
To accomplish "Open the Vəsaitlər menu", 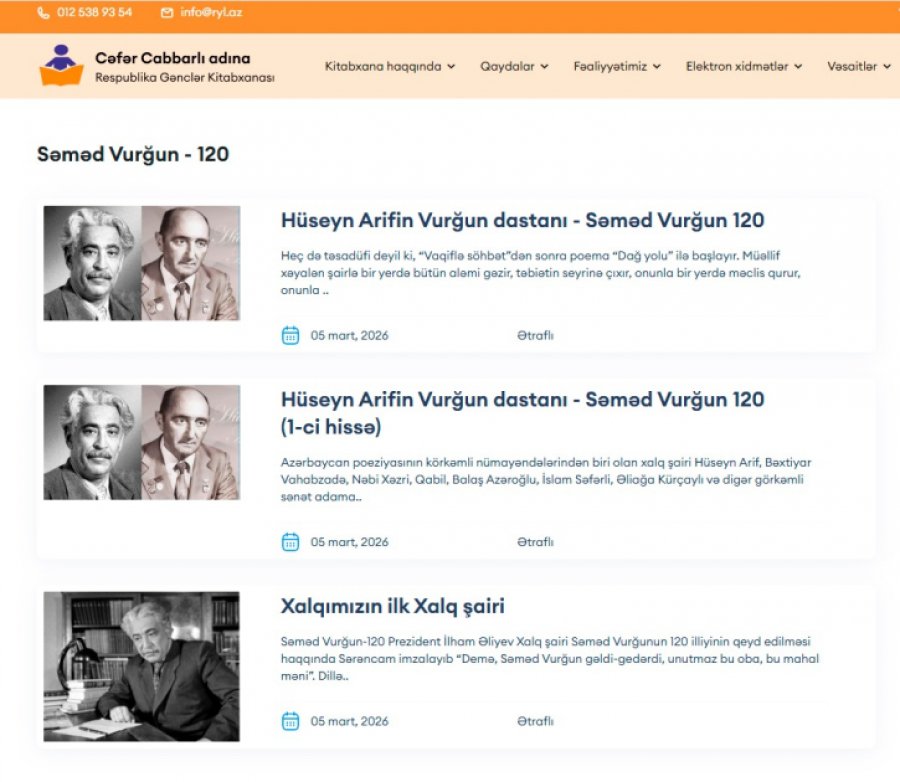I will [859, 66].
